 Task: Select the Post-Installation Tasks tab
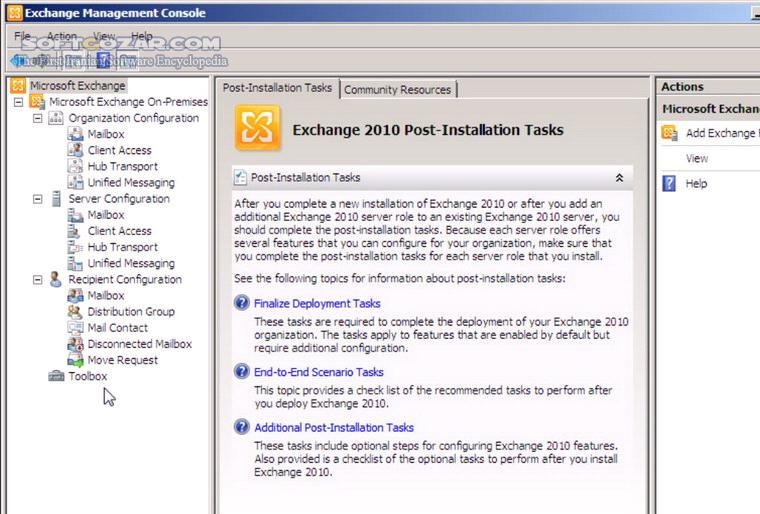(x=277, y=88)
